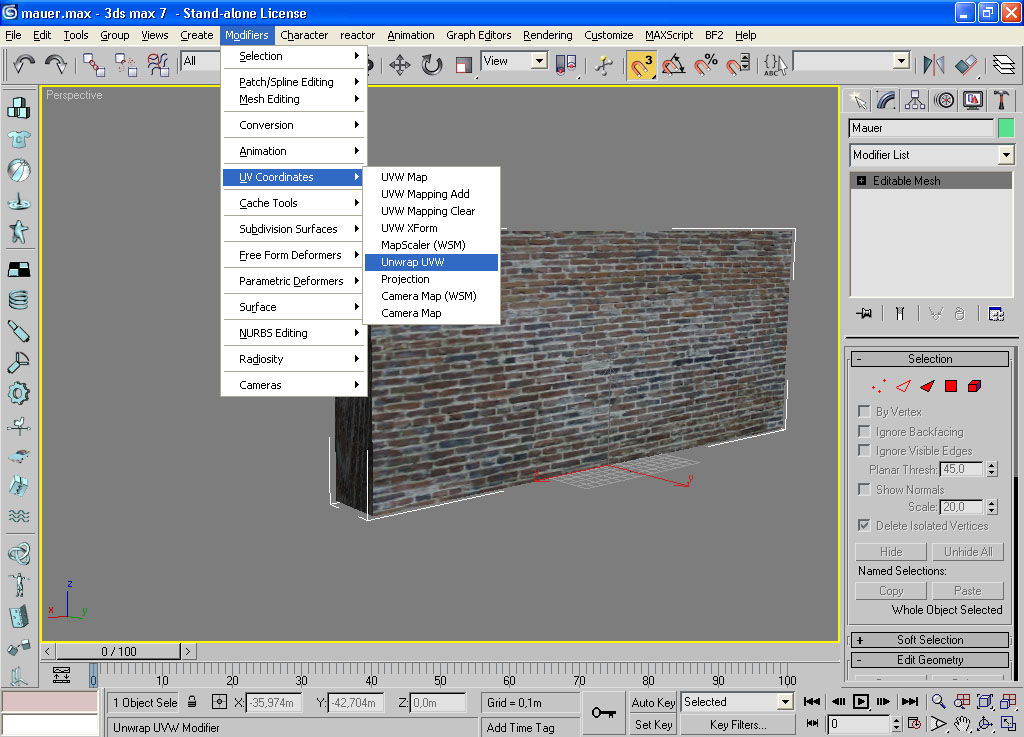The image size is (1024, 737).
Task: Uncheck Delete Isolated Vertices
Action: [864, 525]
